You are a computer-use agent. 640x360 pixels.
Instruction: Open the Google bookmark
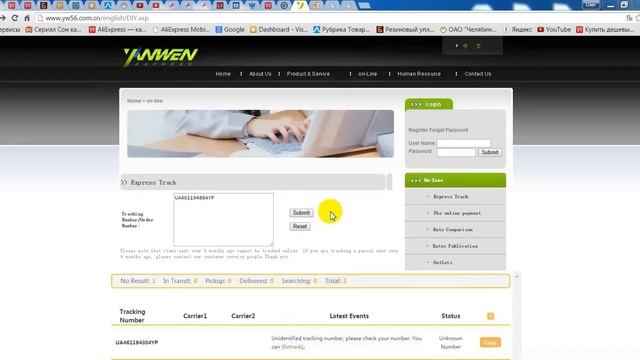(230, 29)
